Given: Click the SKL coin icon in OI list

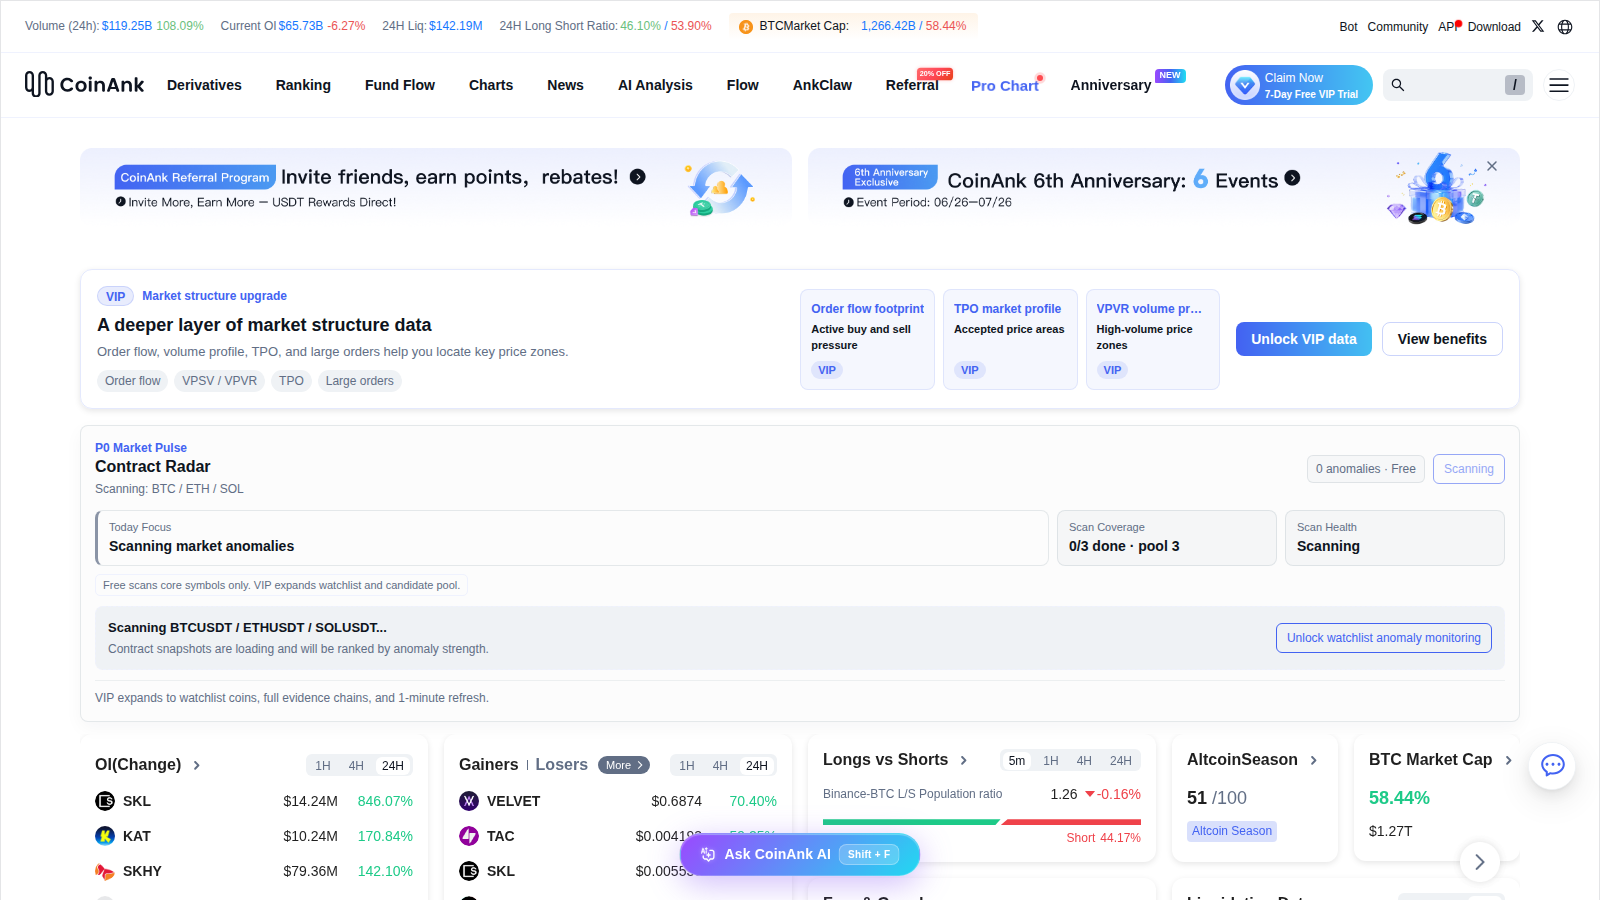Looking at the screenshot, I should [105, 801].
